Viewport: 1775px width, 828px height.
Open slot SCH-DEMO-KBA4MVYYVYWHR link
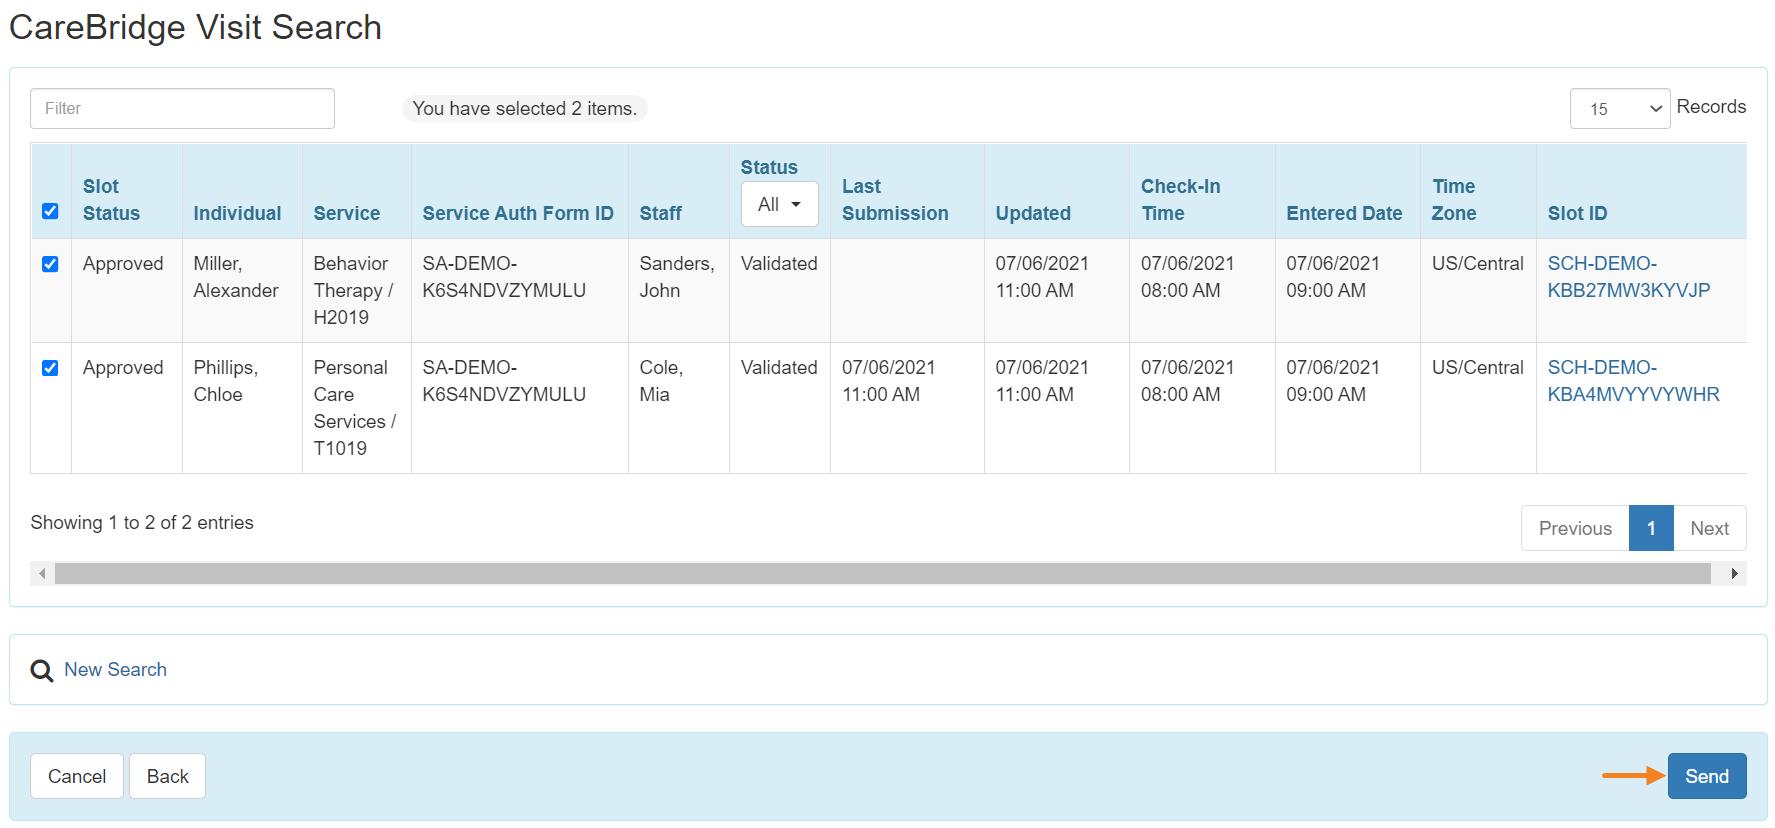pyautogui.click(x=1633, y=381)
